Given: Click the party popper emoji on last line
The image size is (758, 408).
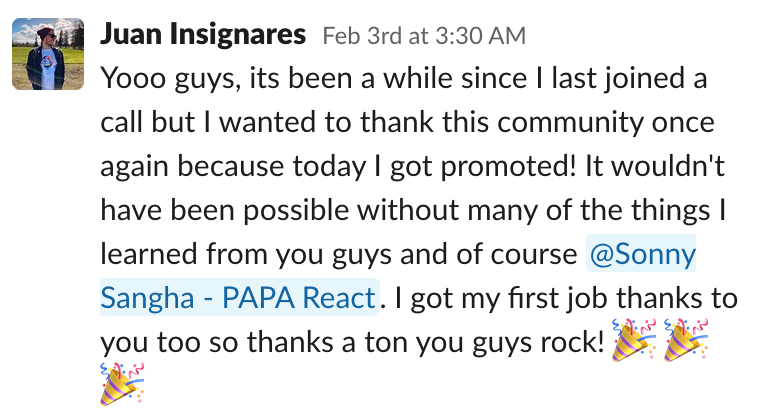Looking at the screenshot, I should [122, 384].
